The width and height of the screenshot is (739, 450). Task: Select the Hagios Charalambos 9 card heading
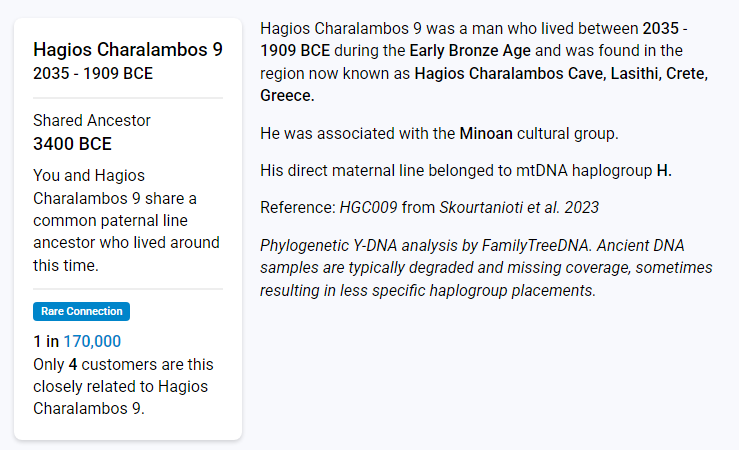(x=128, y=49)
